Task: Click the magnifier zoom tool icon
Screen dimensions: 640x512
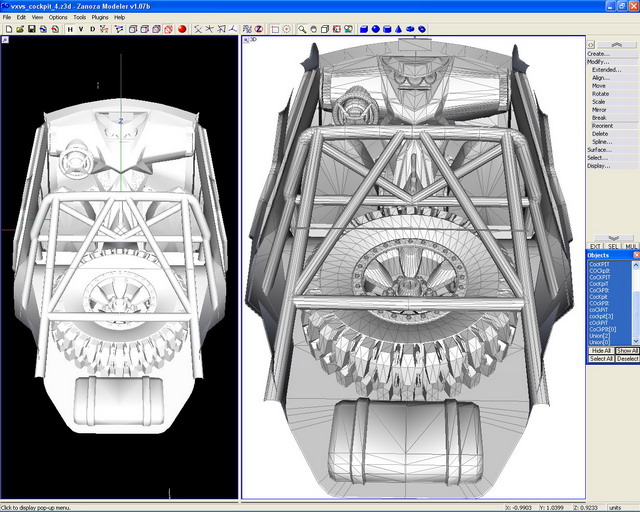Action: (301, 29)
